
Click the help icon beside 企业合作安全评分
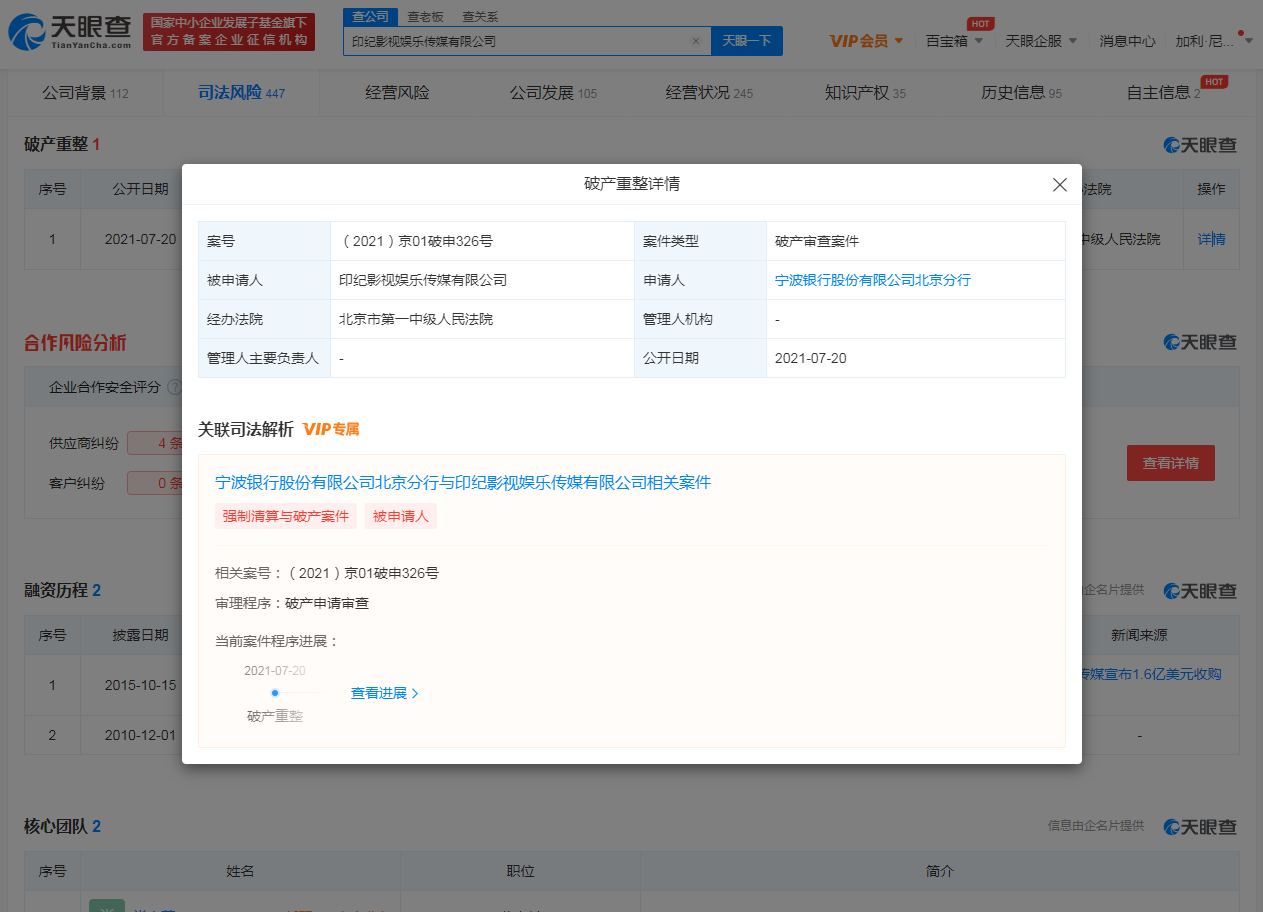[174, 387]
